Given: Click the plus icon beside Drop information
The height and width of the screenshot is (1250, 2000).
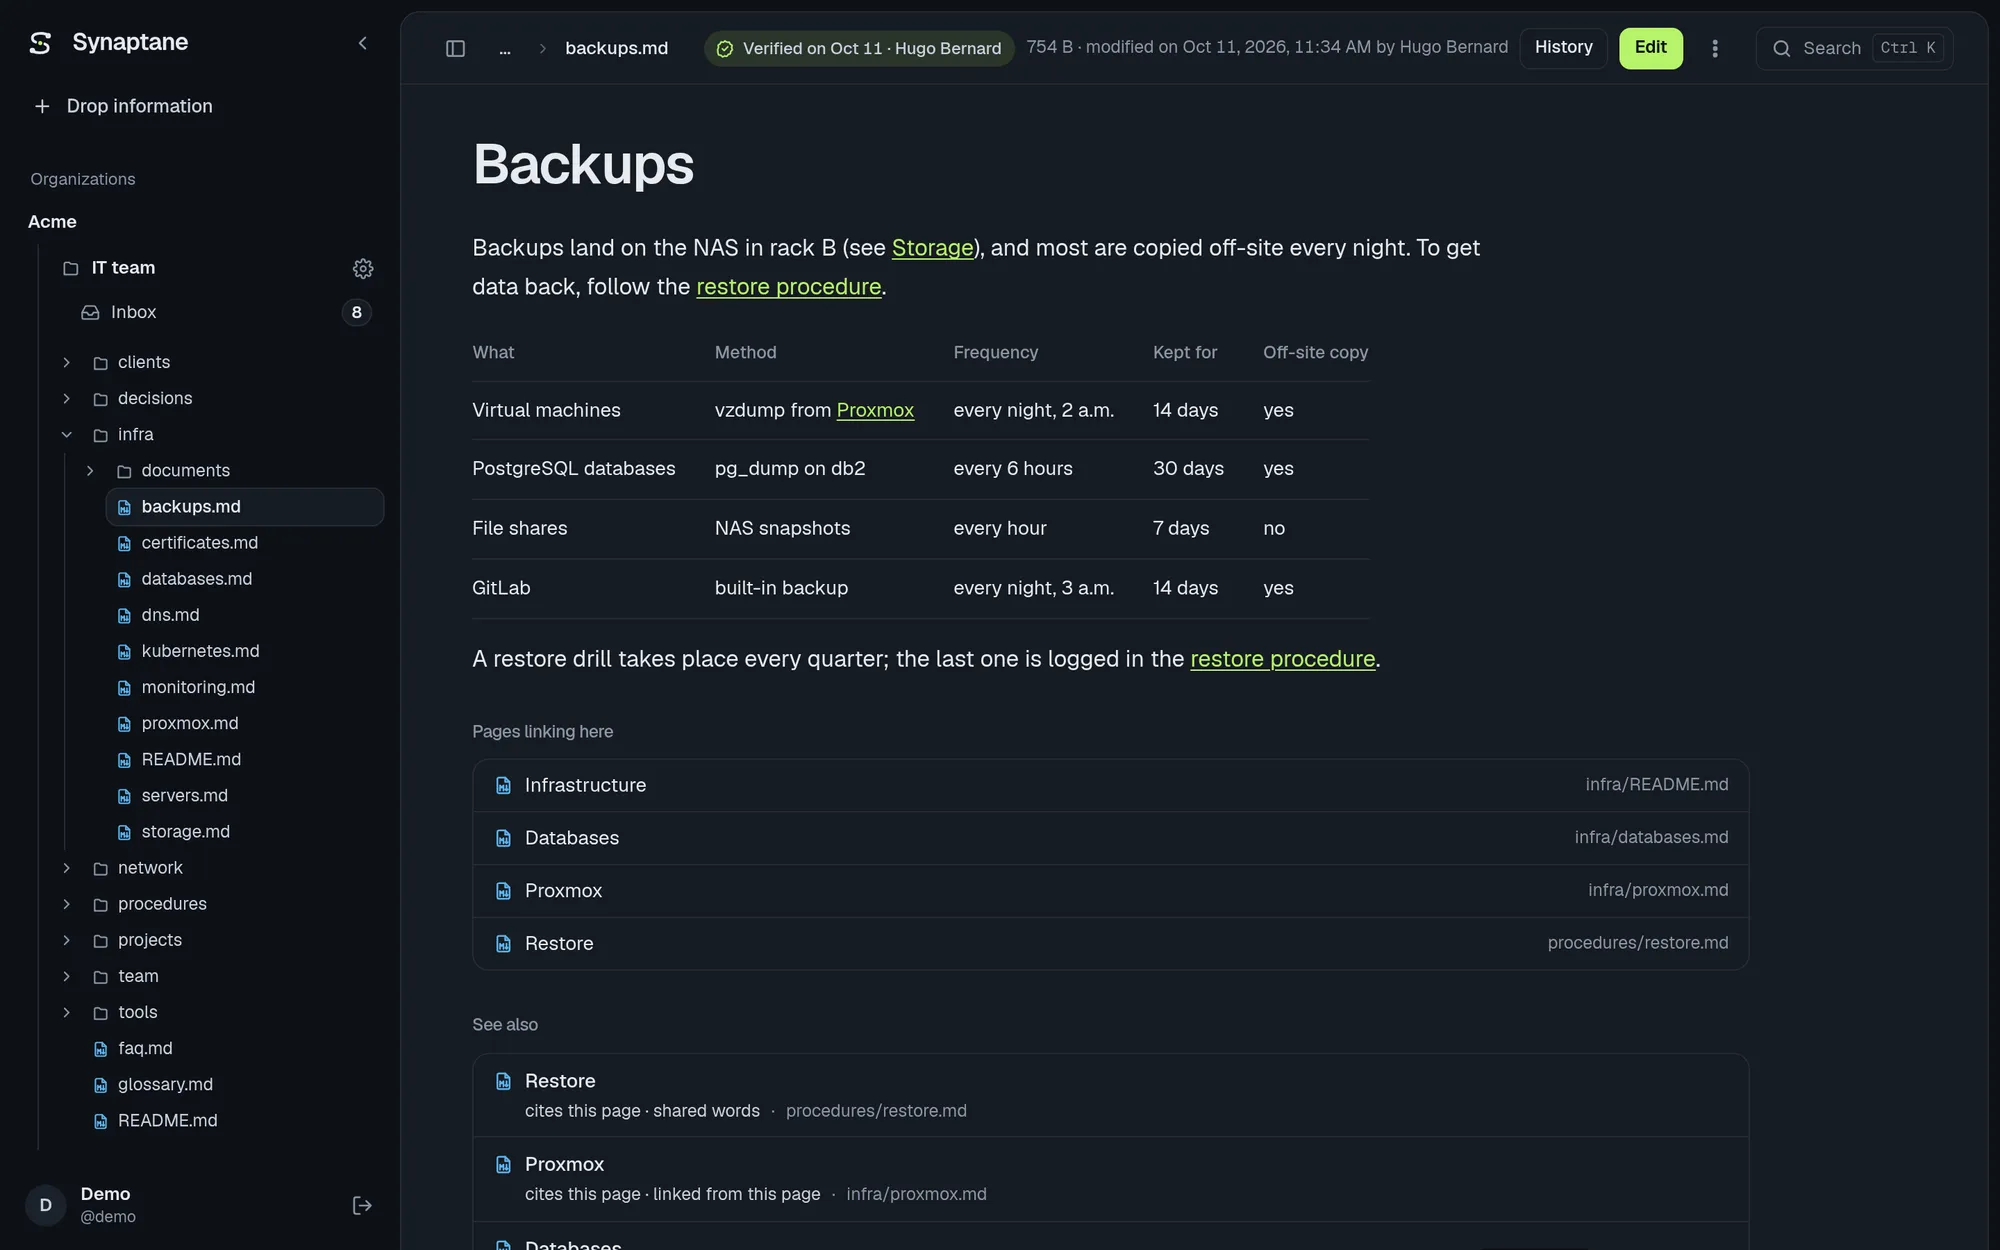Looking at the screenshot, I should pyautogui.click(x=42, y=106).
